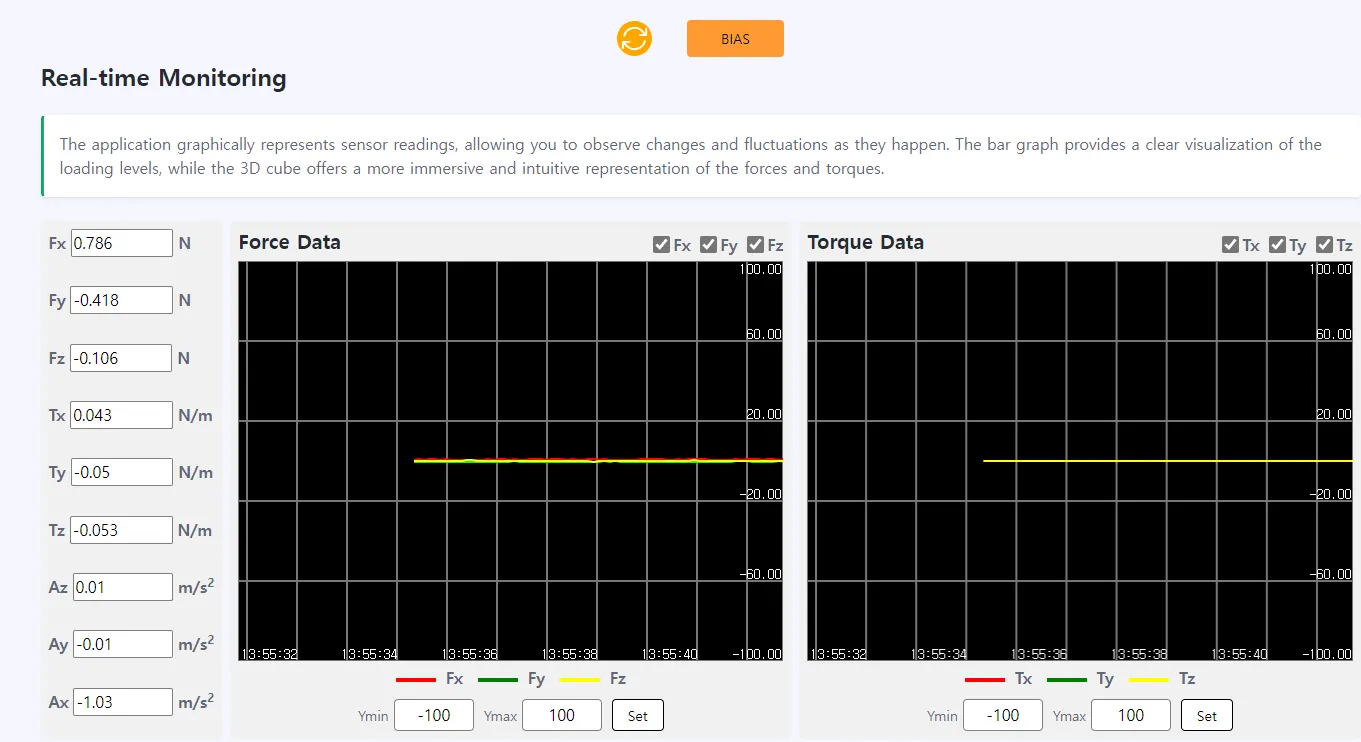Screen dimensions: 1361x742
Task: Toggle the Tx torque checkbox
Action: click(x=1230, y=245)
